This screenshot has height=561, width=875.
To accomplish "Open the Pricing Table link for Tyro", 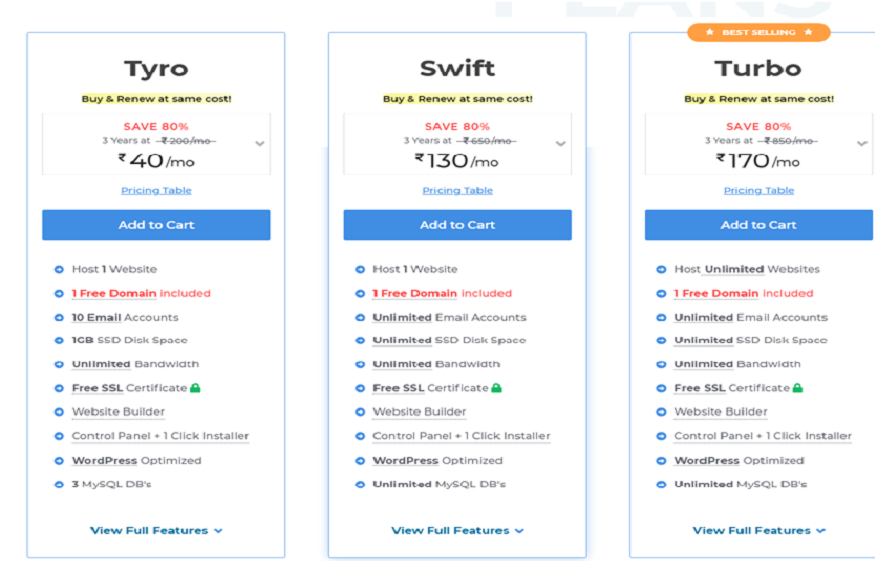I will pyautogui.click(x=156, y=190).
